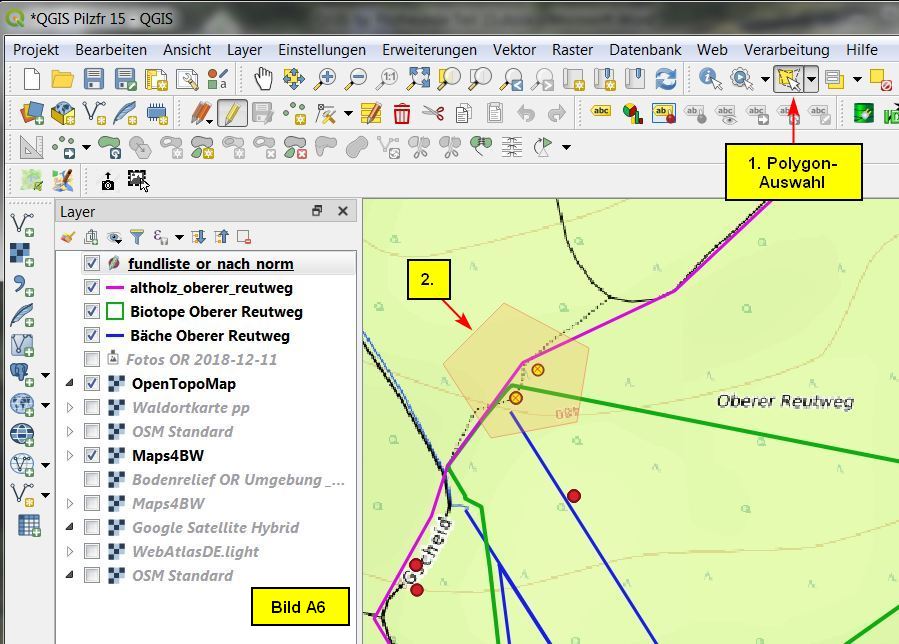899x644 pixels.
Task: Click the Polygon selection tool
Action: point(789,79)
